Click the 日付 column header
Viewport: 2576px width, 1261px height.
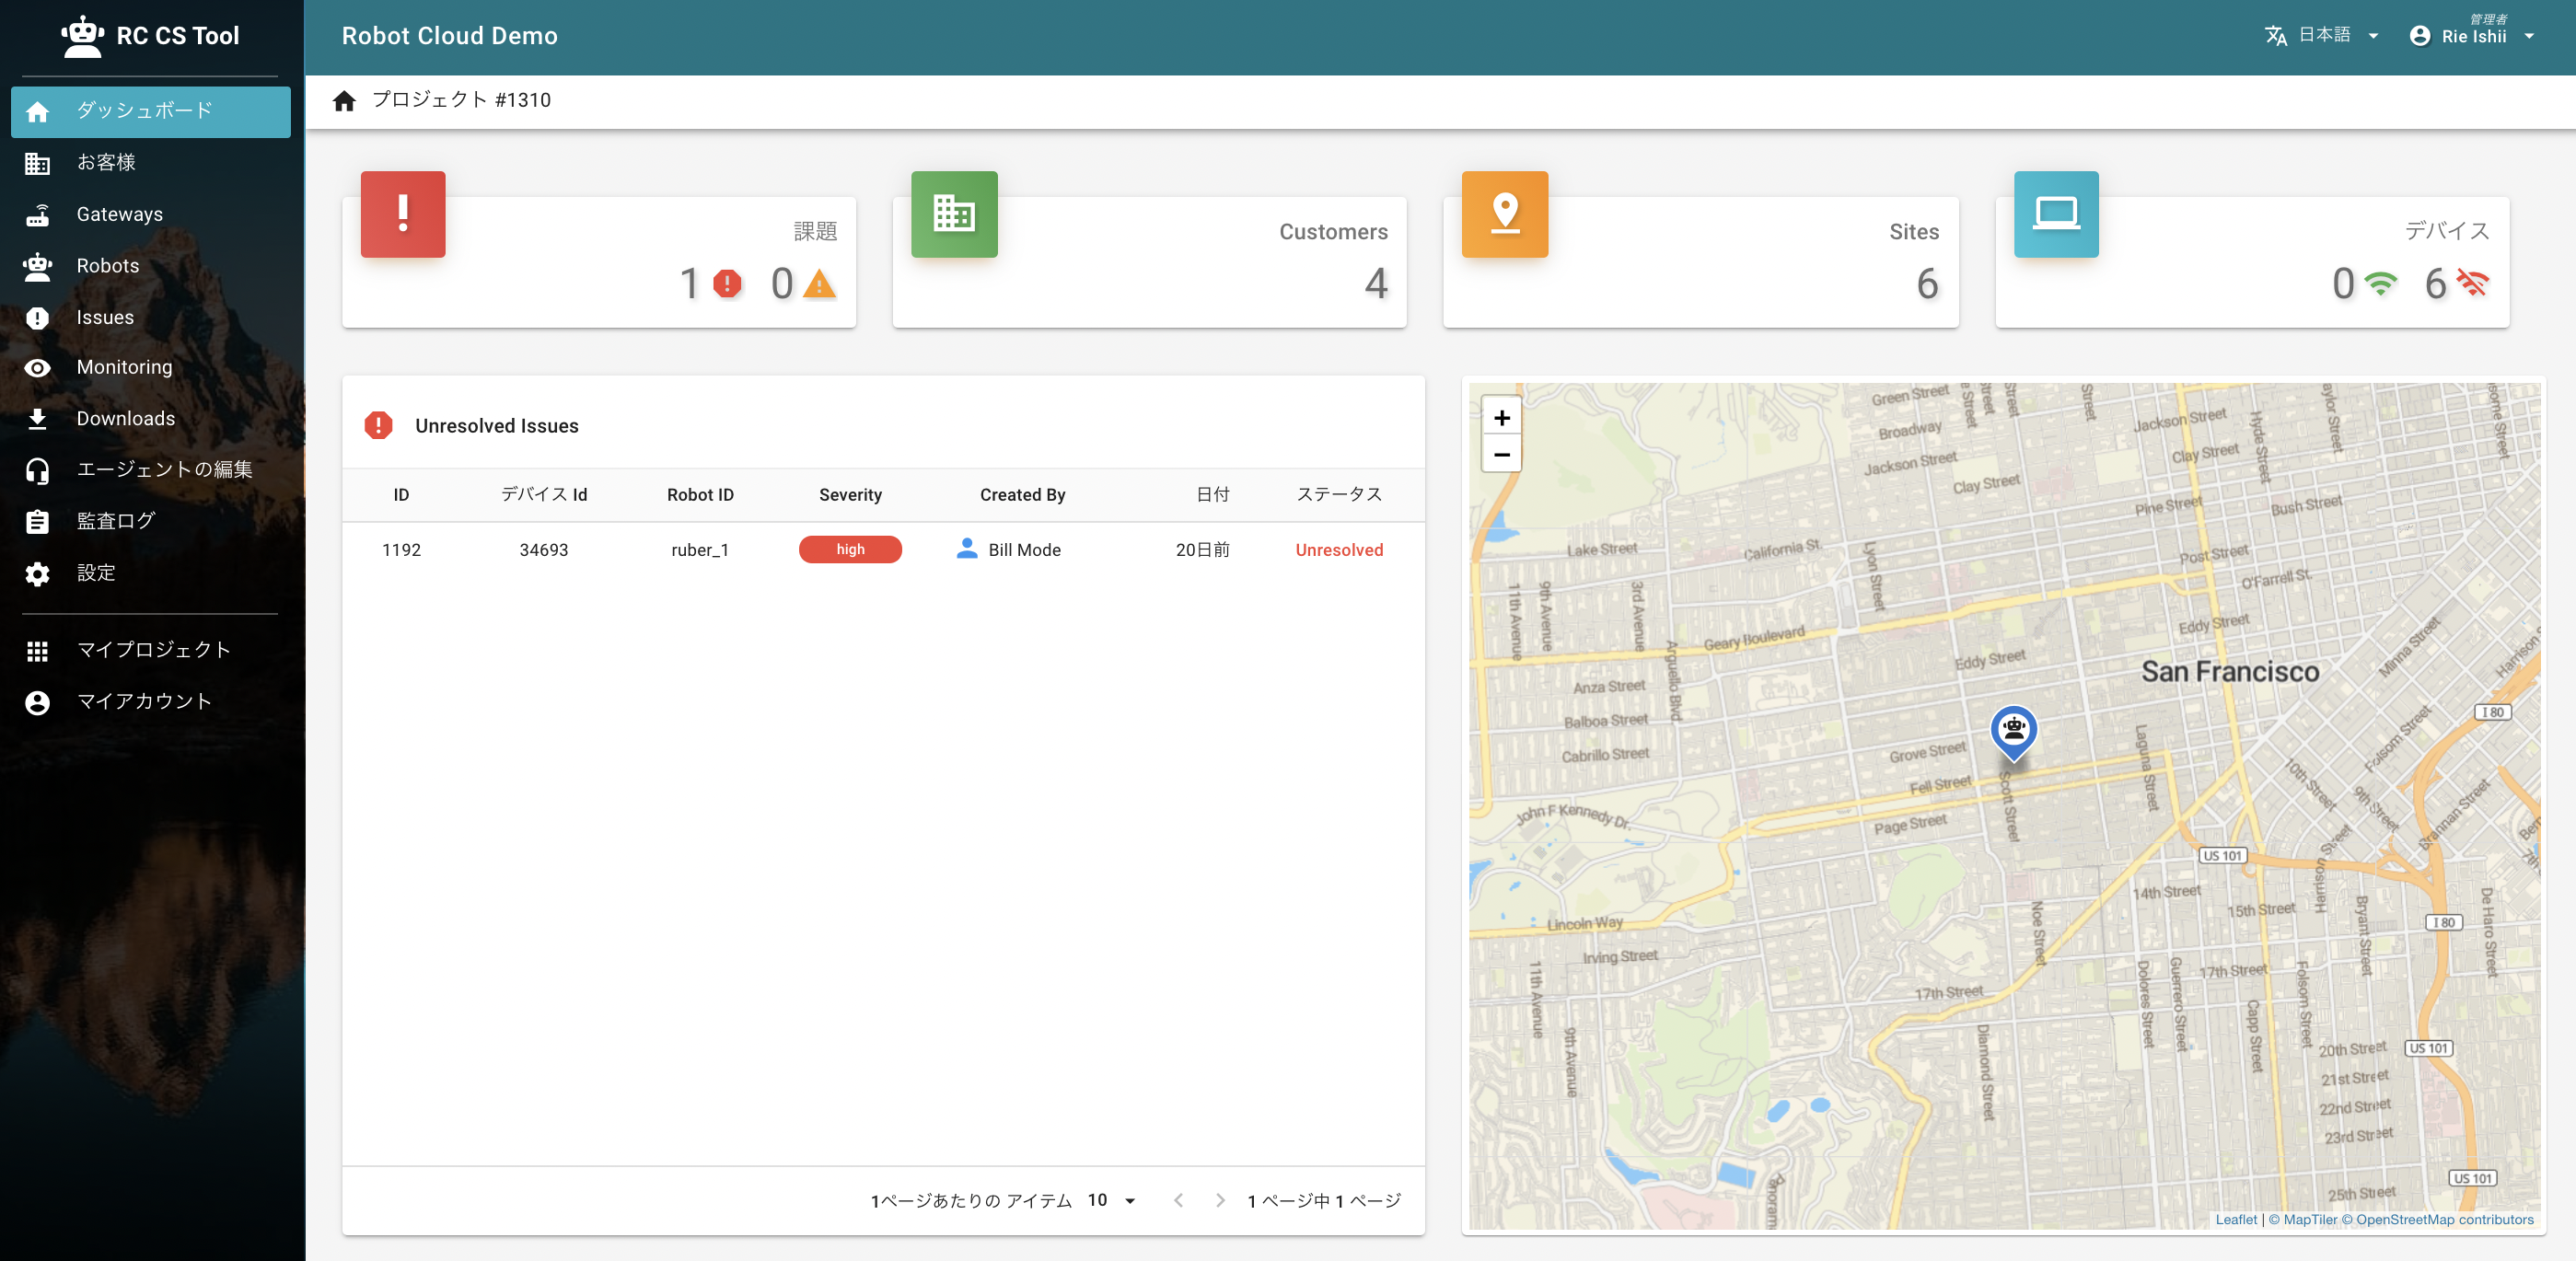[x=1213, y=495]
